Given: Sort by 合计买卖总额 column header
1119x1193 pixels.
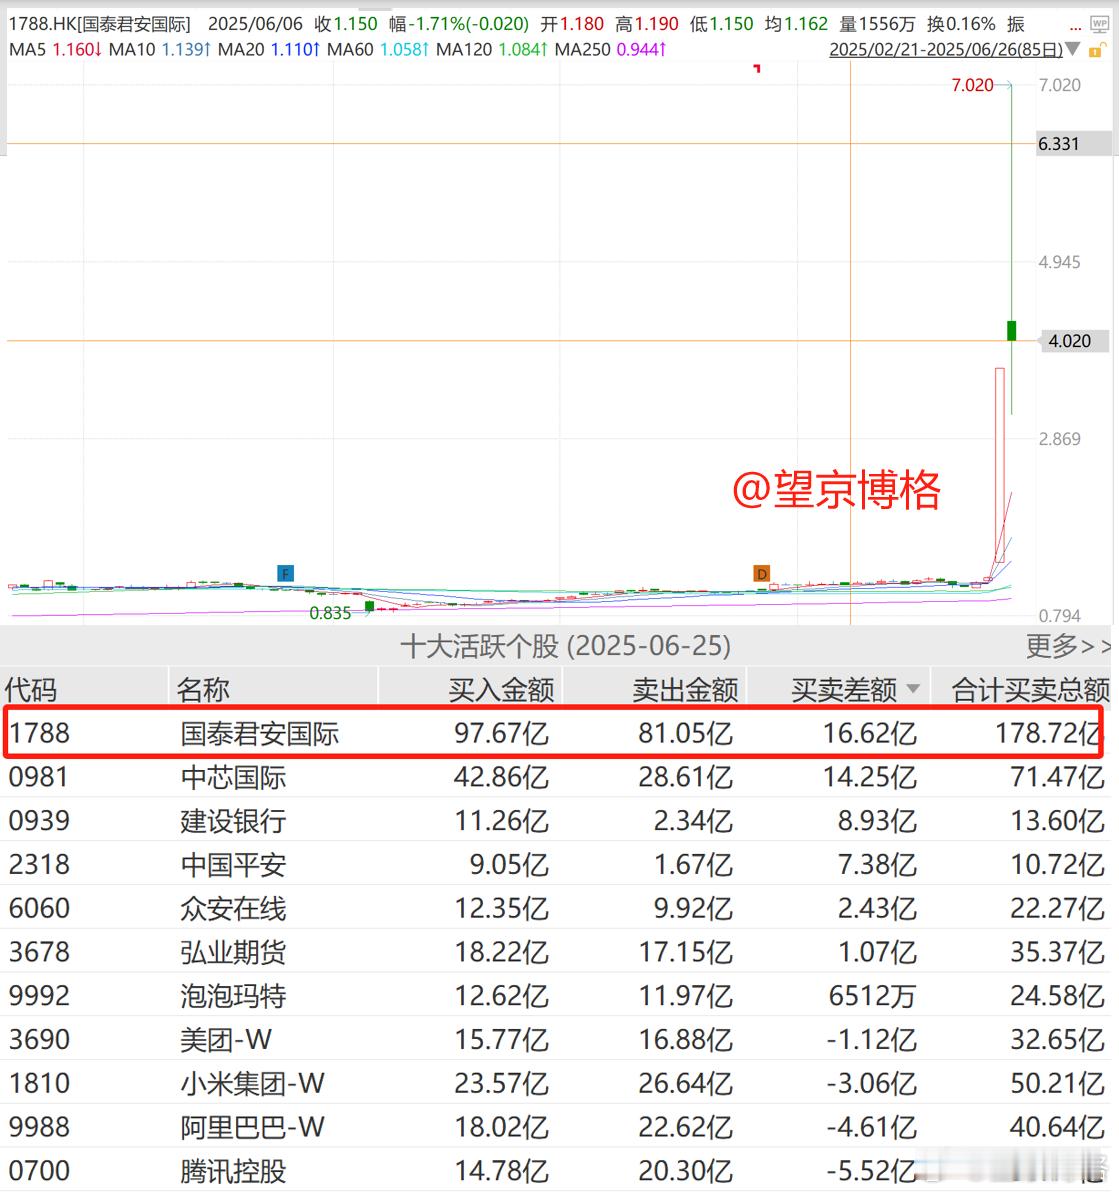Looking at the screenshot, I should tap(1031, 689).
